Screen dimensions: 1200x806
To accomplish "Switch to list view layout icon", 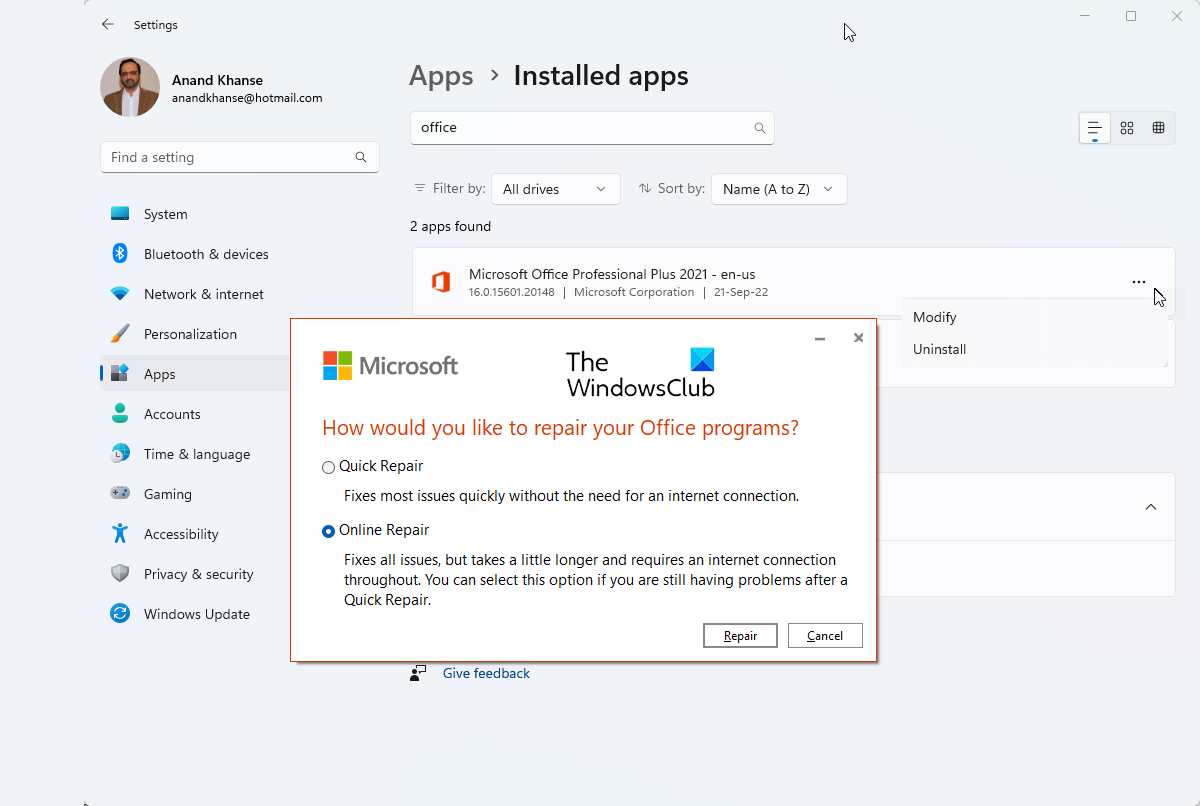I will 1095,128.
